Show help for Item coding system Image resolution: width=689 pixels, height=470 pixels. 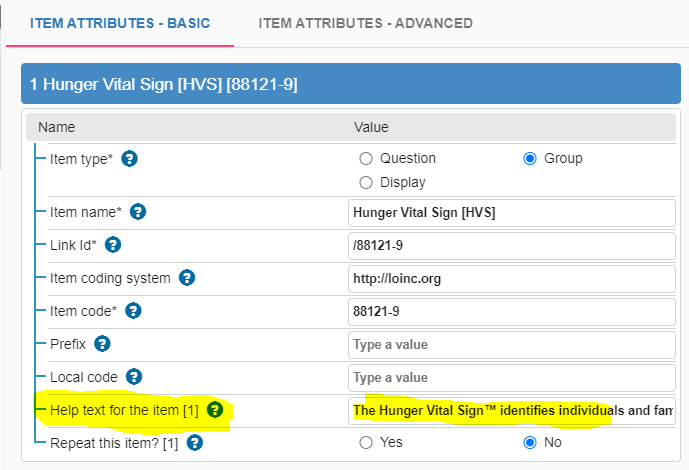pyautogui.click(x=187, y=278)
